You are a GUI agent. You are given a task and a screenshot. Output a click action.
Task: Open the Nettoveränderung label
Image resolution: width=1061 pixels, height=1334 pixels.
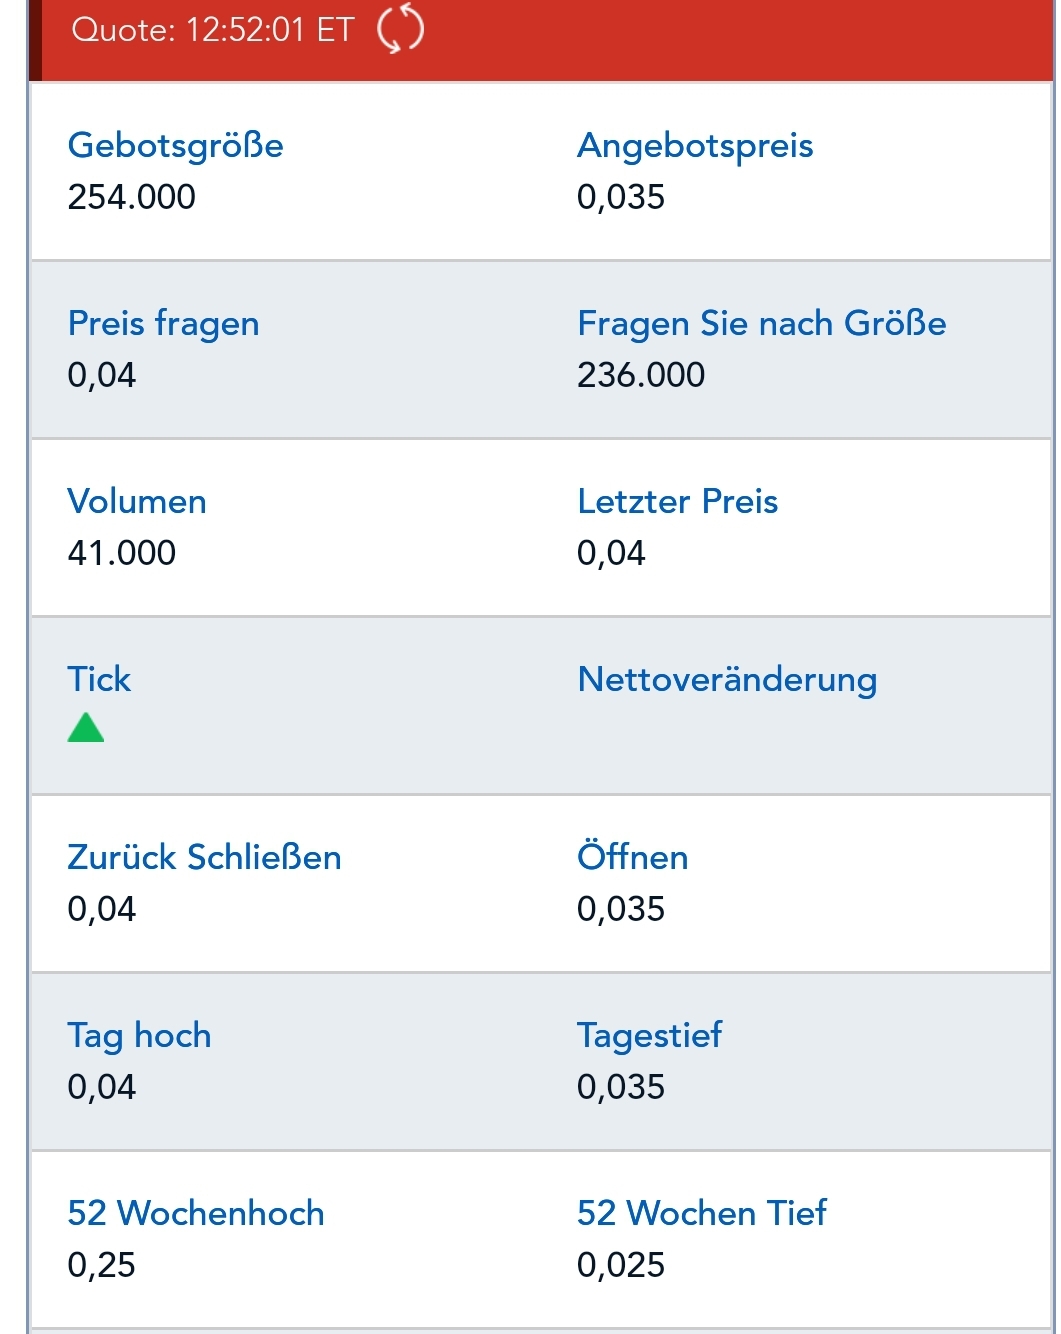point(726,679)
